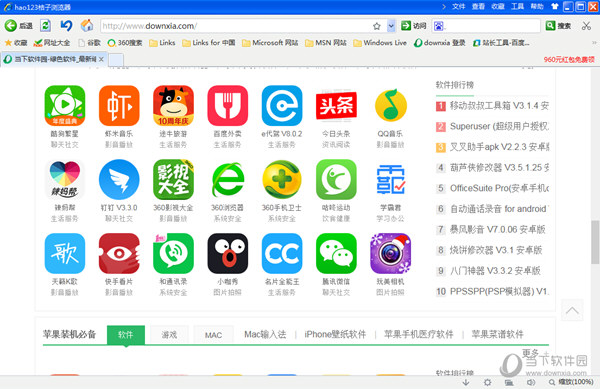This screenshot has width=600, height=389.
Task: Open the 收藏 favorites star in bookmarks bar
Action: pyautogui.click(x=16, y=43)
